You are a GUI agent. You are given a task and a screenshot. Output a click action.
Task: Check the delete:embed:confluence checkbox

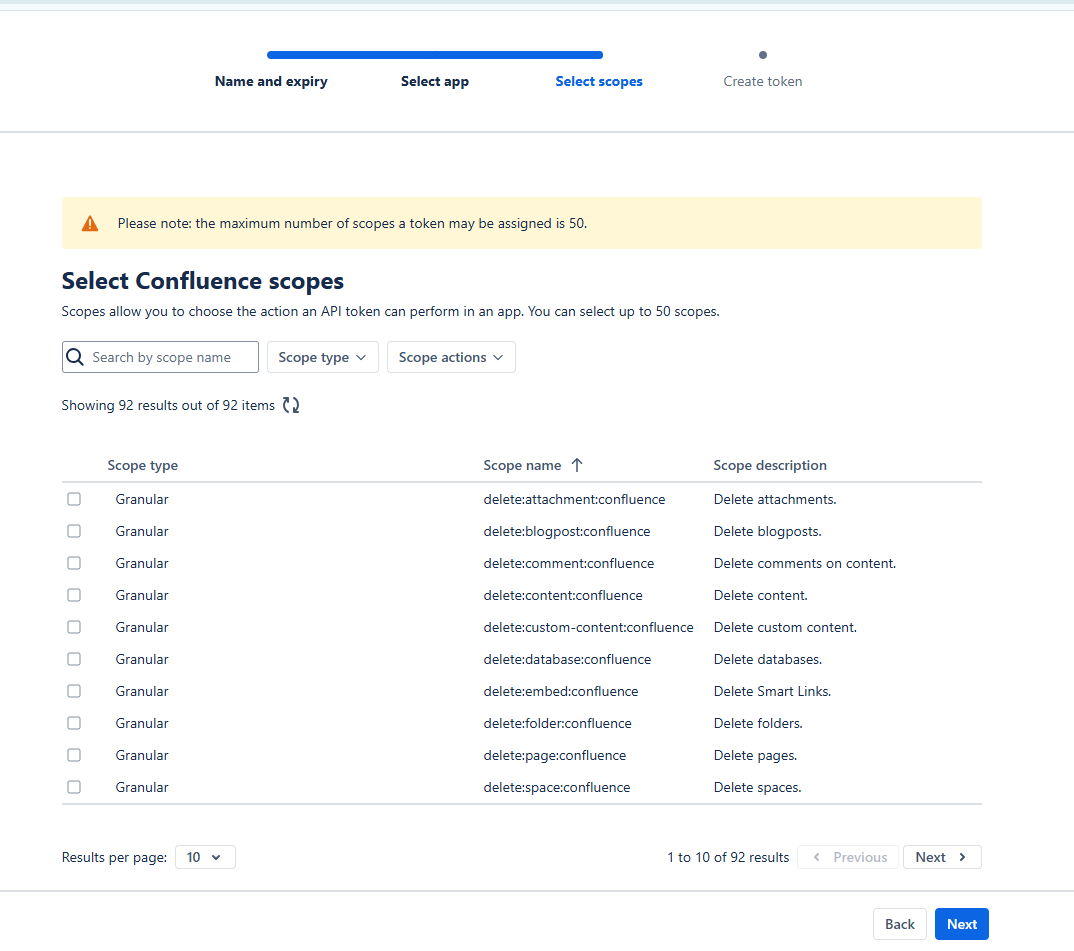[x=74, y=691]
